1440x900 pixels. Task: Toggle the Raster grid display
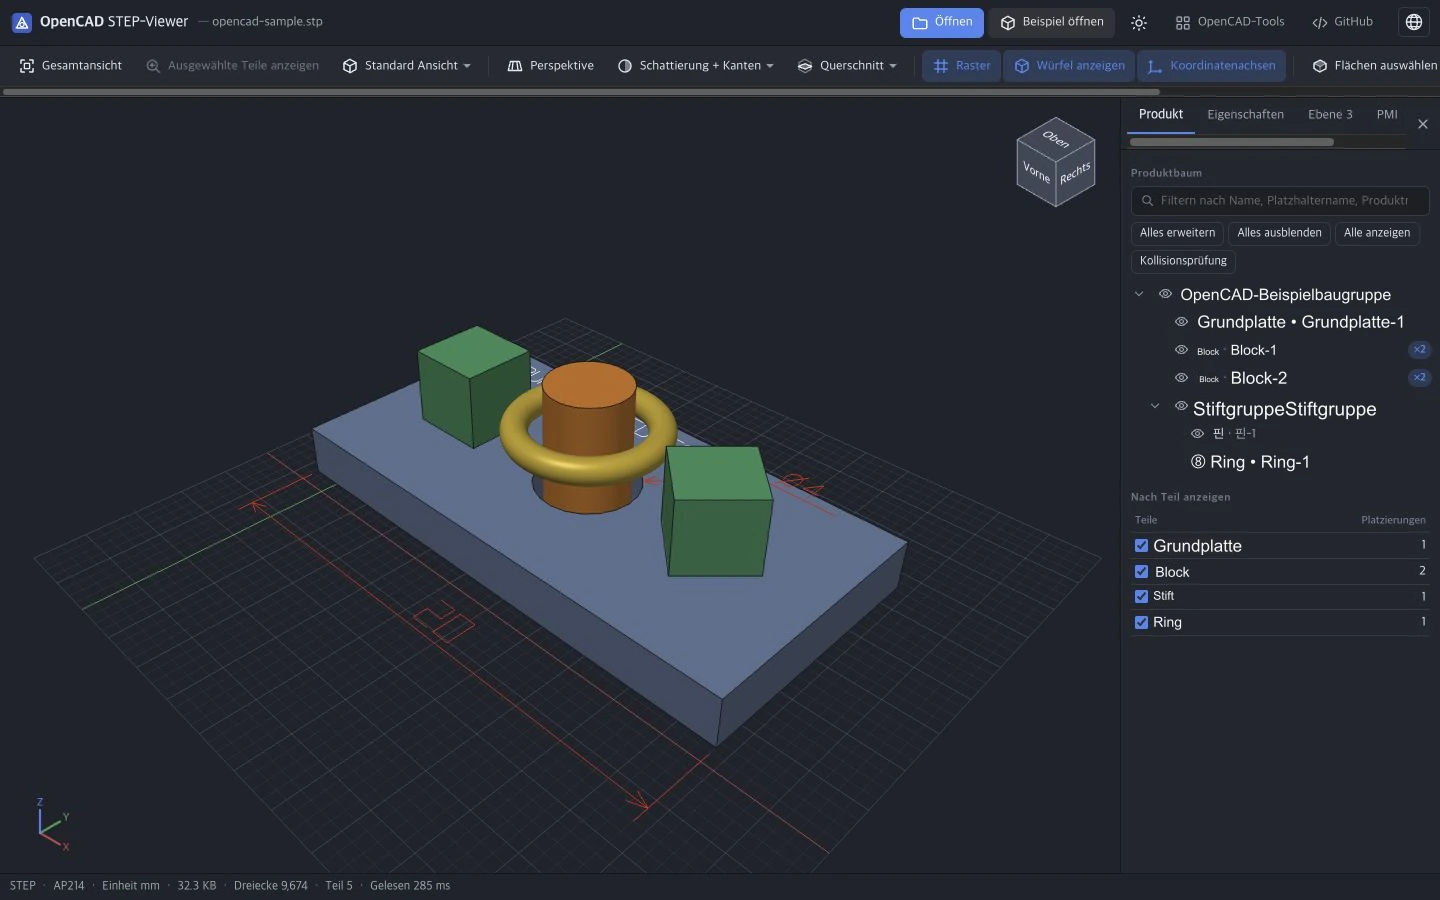point(961,66)
